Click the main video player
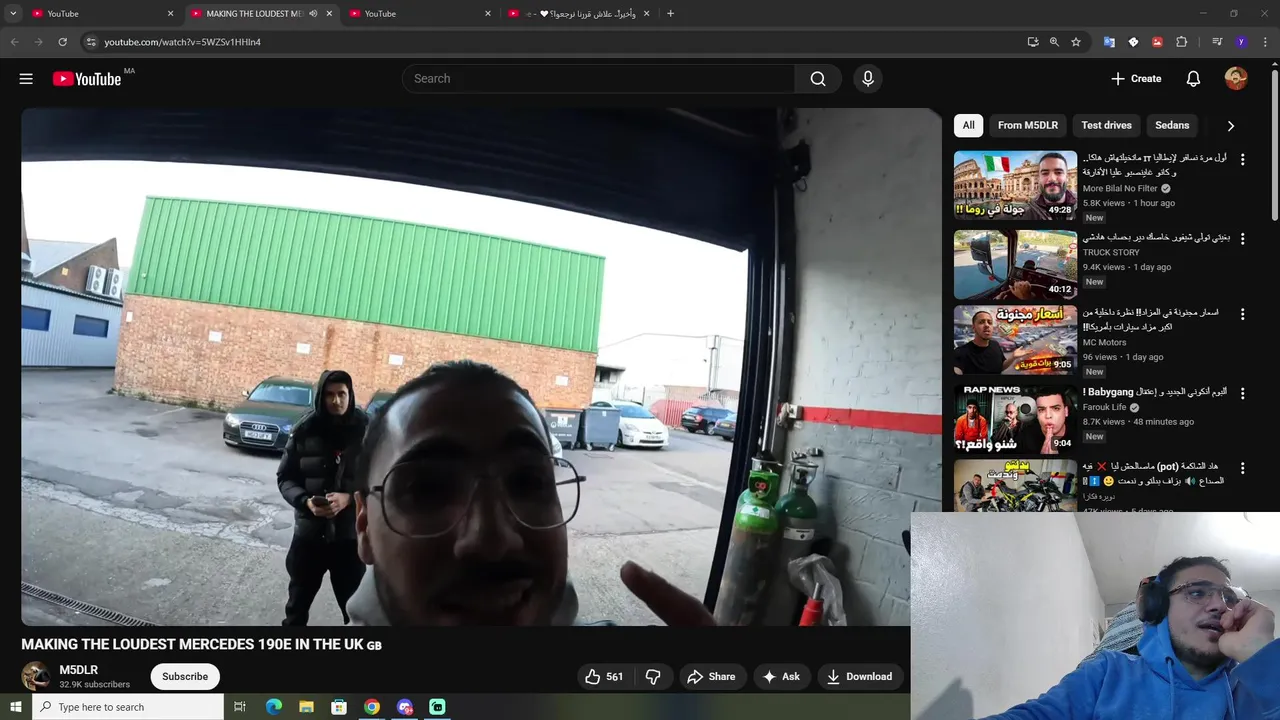Viewport: 1280px width, 720px height. pyautogui.click(x=481, y=367)
